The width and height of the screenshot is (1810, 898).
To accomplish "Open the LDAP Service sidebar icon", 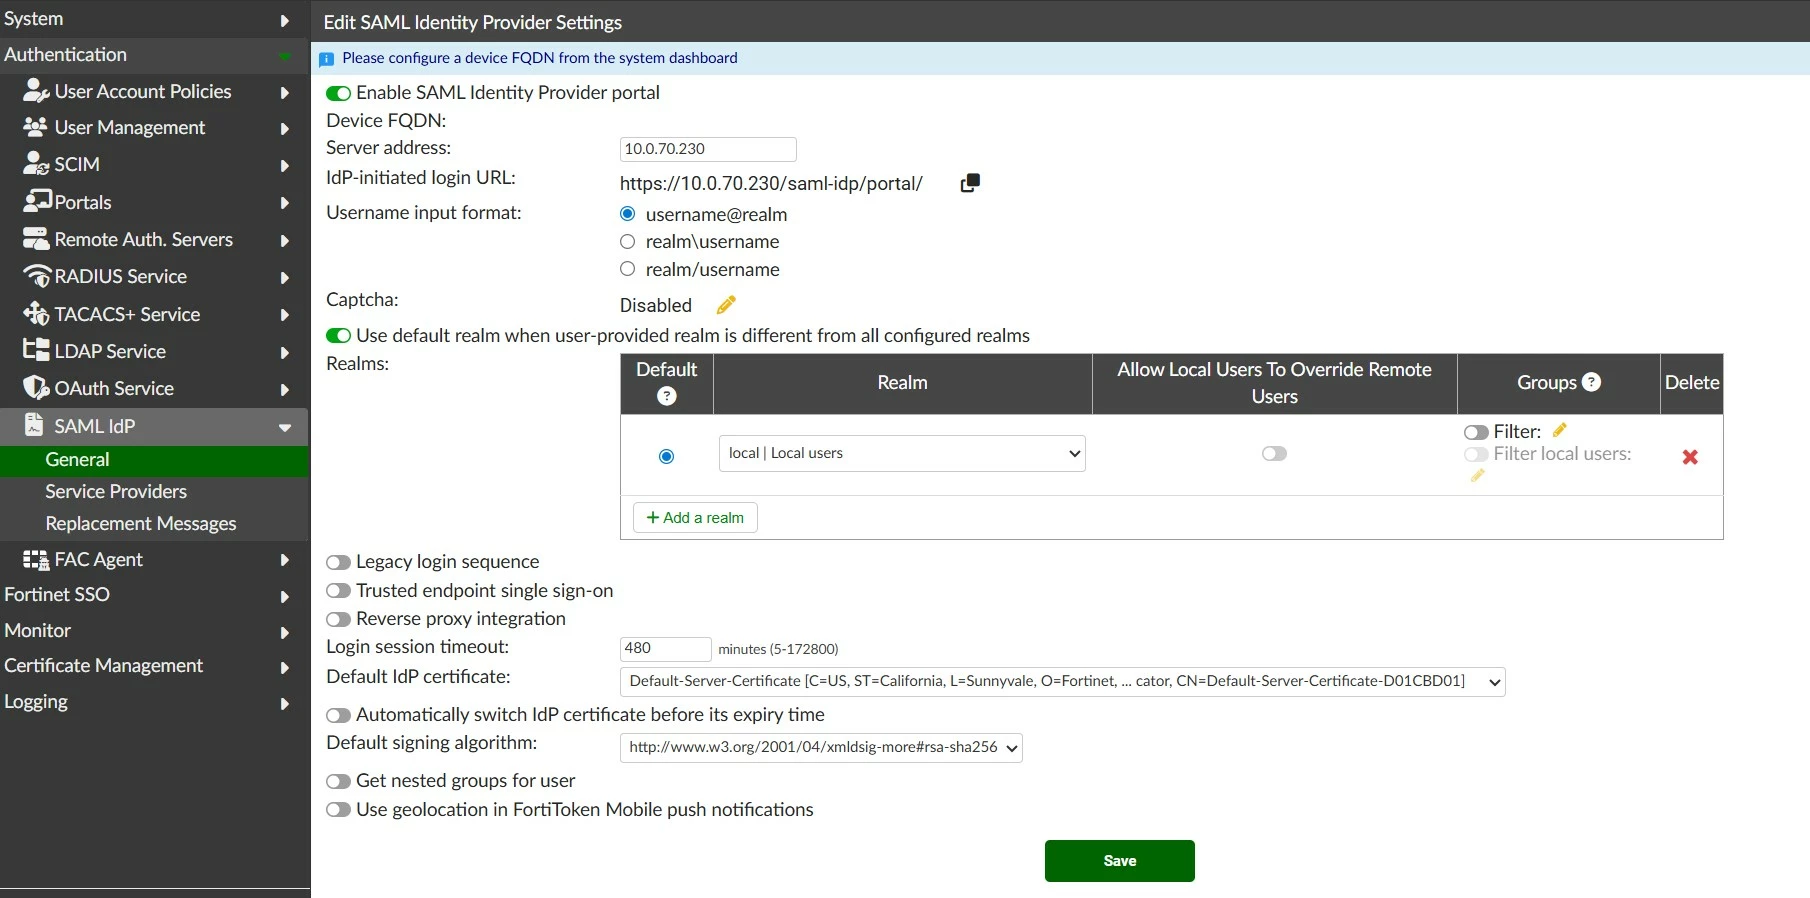I will tap(37, 350).
